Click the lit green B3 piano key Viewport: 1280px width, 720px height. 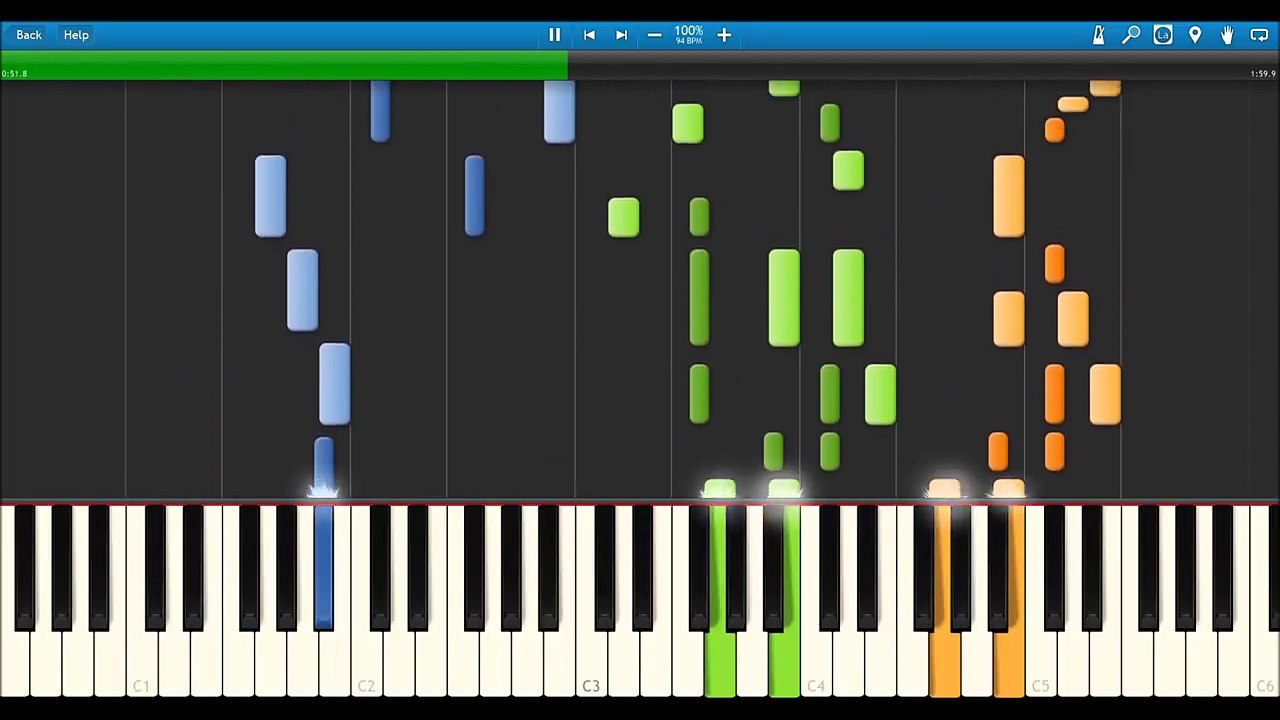point(784,660)
